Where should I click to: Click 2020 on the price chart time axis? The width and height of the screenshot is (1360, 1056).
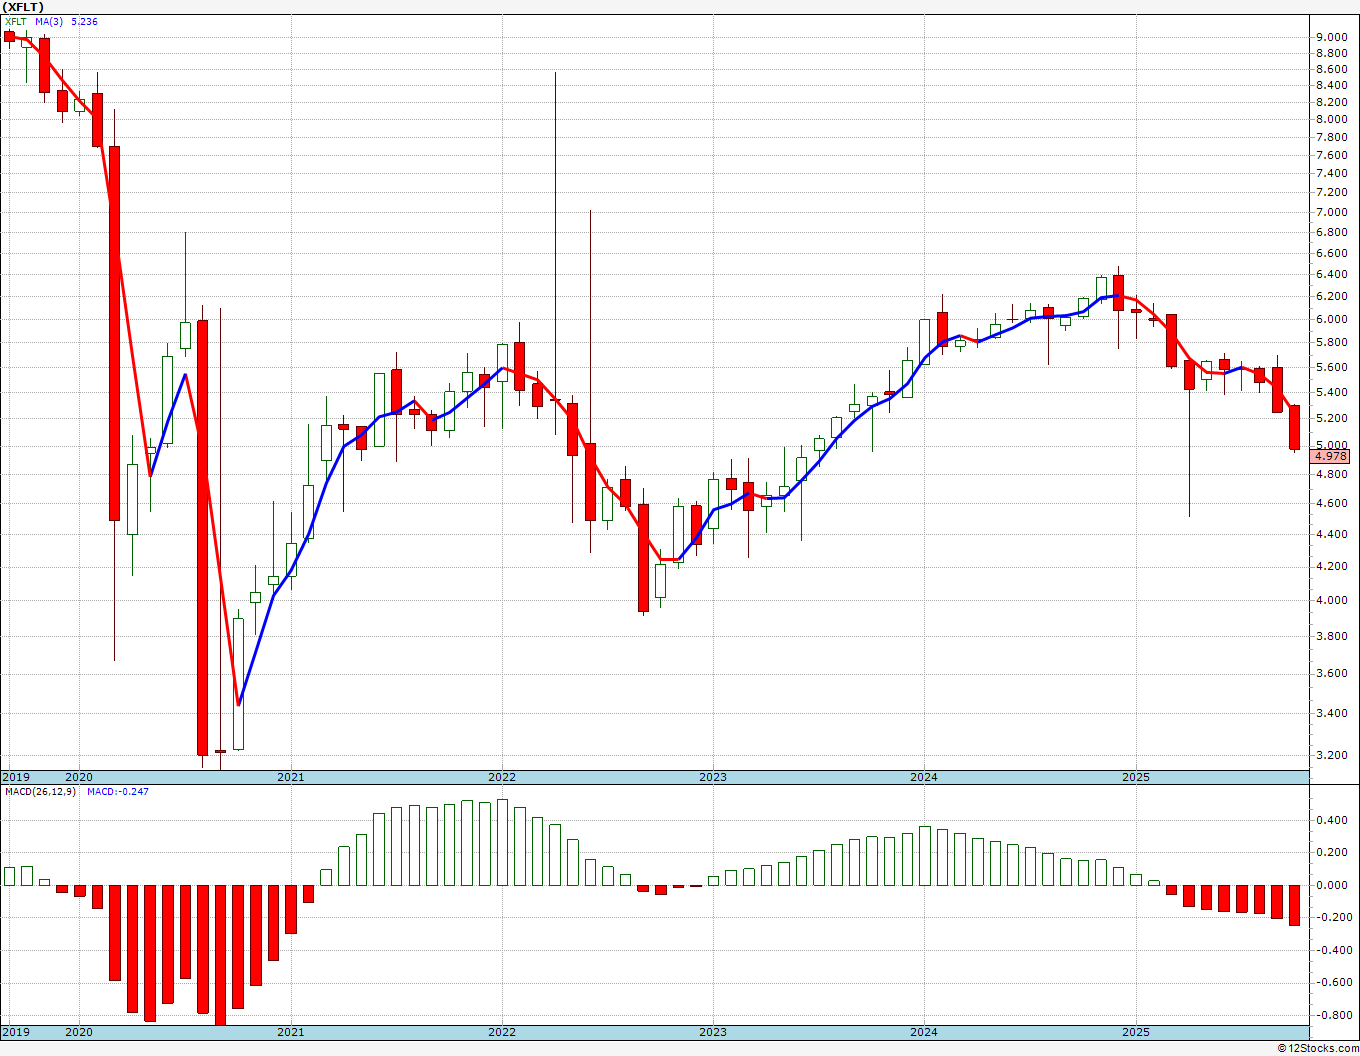[x=79, y=777]
